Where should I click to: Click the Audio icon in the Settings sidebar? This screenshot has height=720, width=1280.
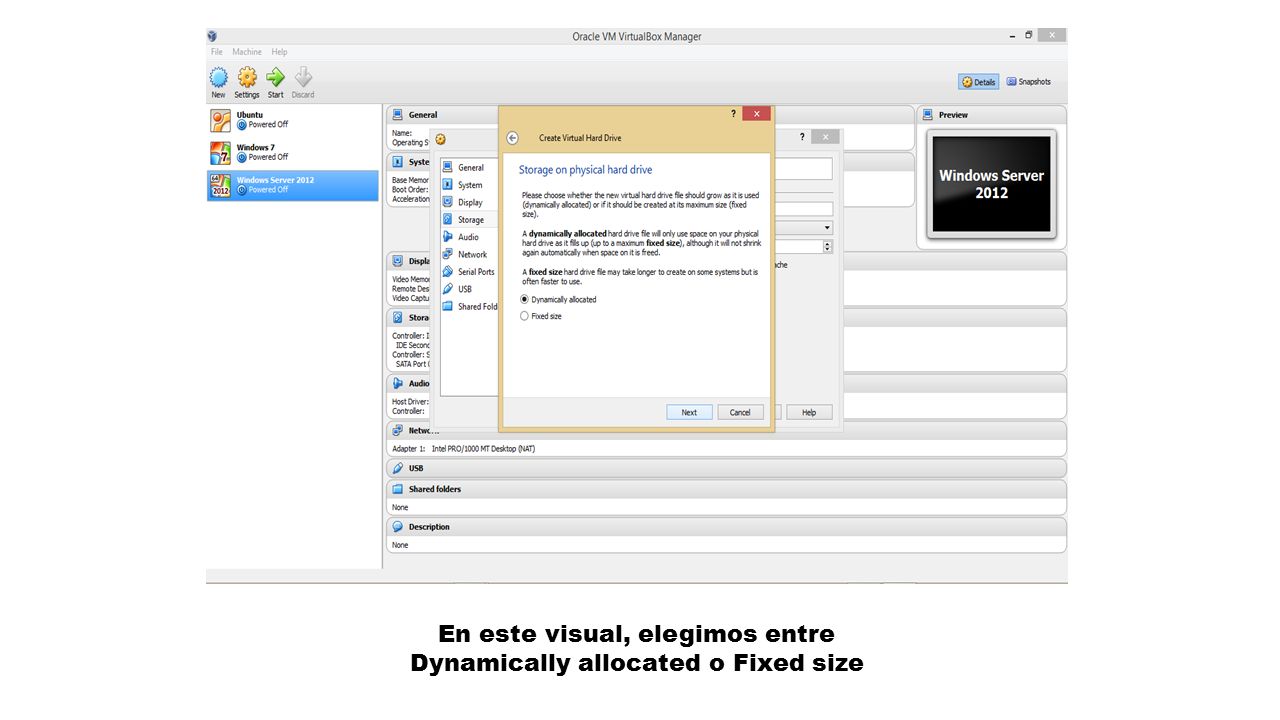tap(448, 237)
